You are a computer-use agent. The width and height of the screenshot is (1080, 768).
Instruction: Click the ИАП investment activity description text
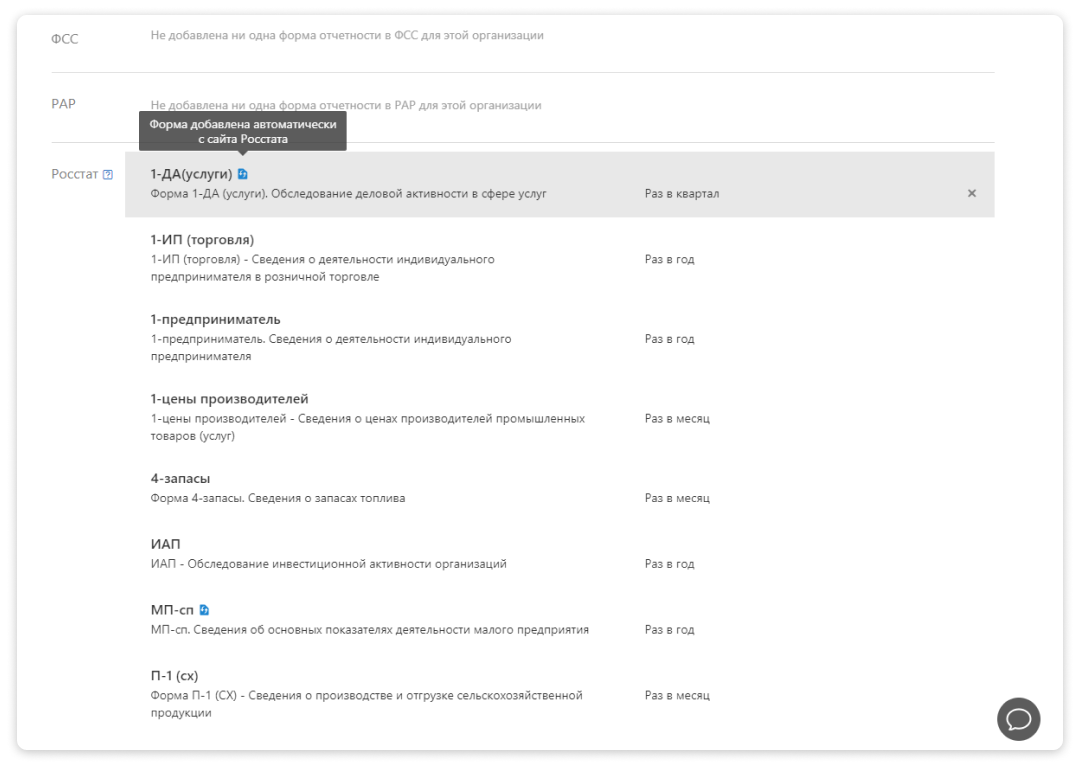coord(329,564)
